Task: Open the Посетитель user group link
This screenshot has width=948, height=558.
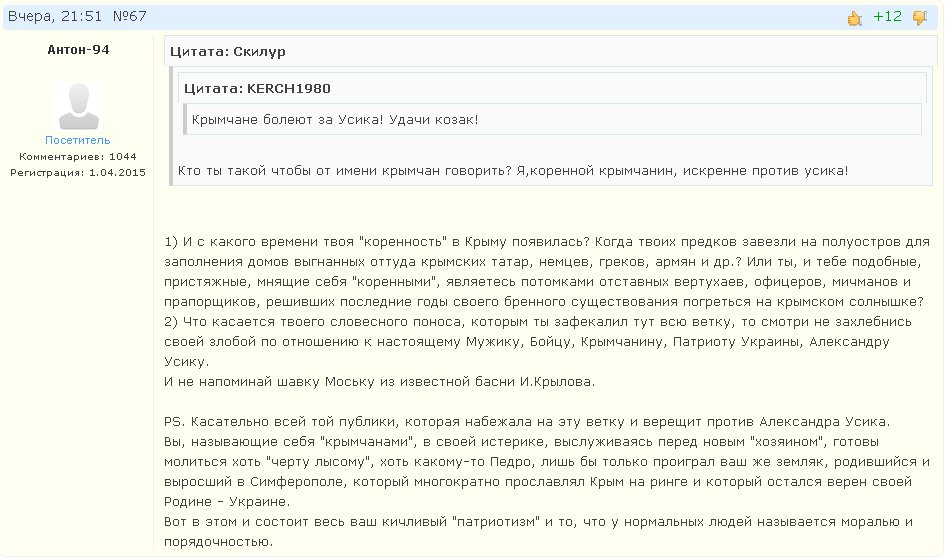Action: [x=77, y=140]
